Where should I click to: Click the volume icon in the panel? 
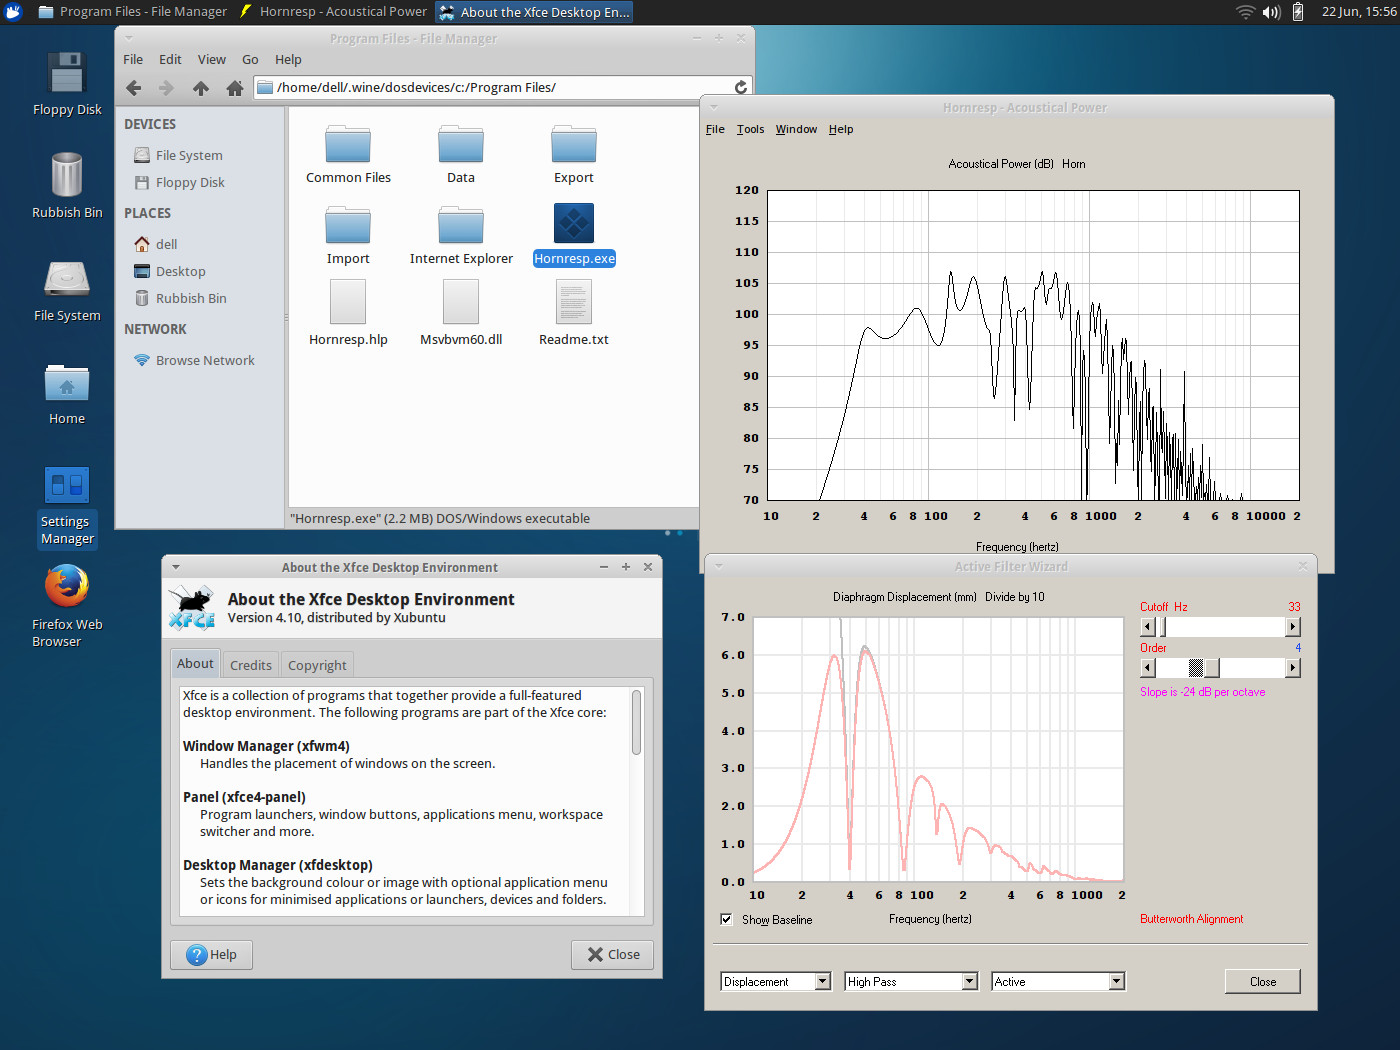(x=1272, y=12)
